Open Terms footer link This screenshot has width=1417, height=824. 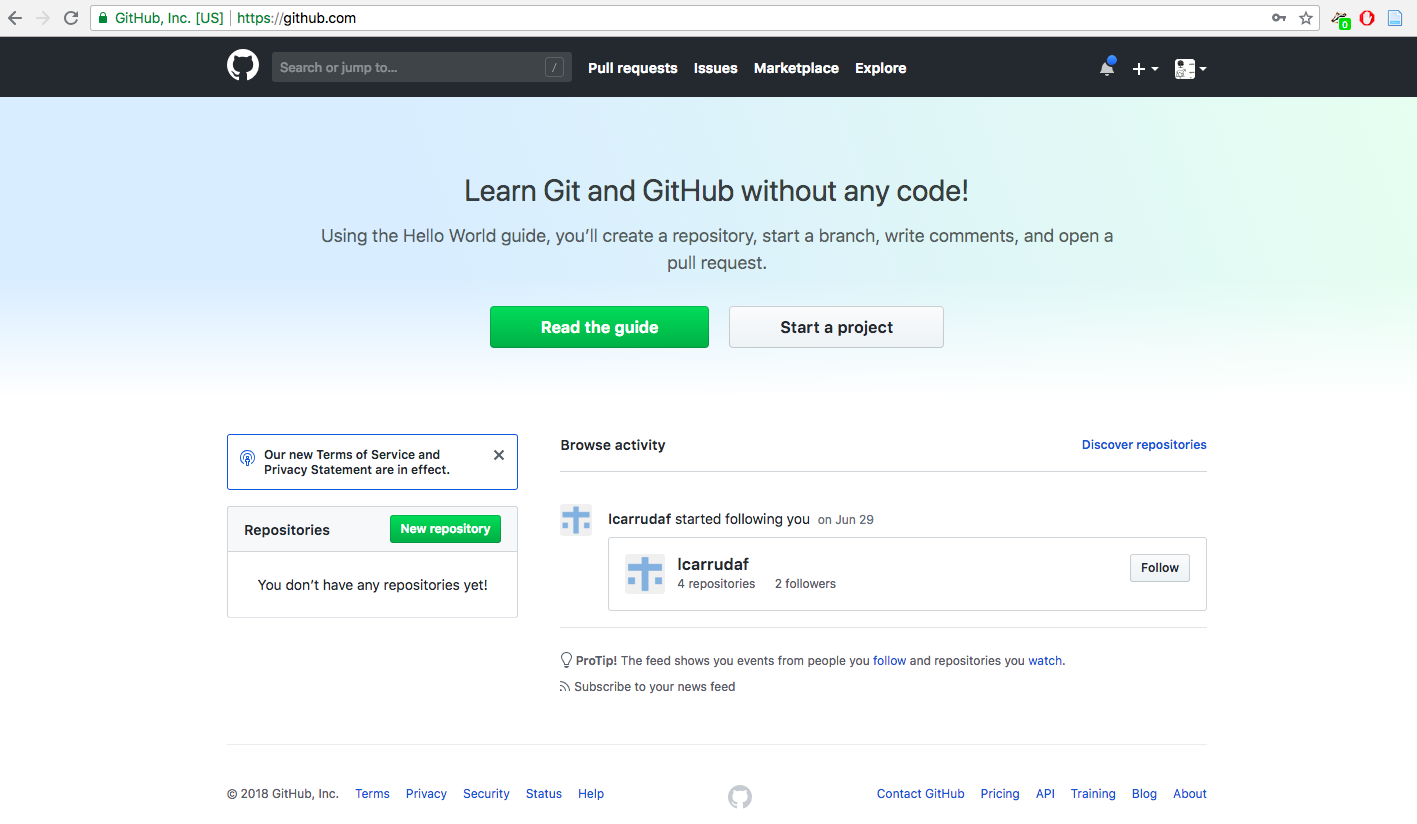(x=372, y=794)
